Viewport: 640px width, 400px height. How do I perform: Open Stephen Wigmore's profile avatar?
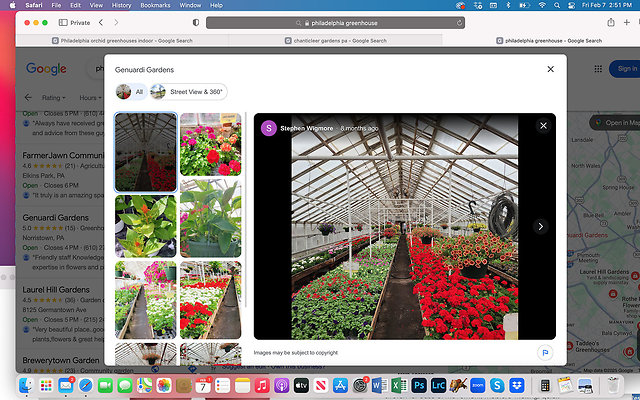(269, 128)
